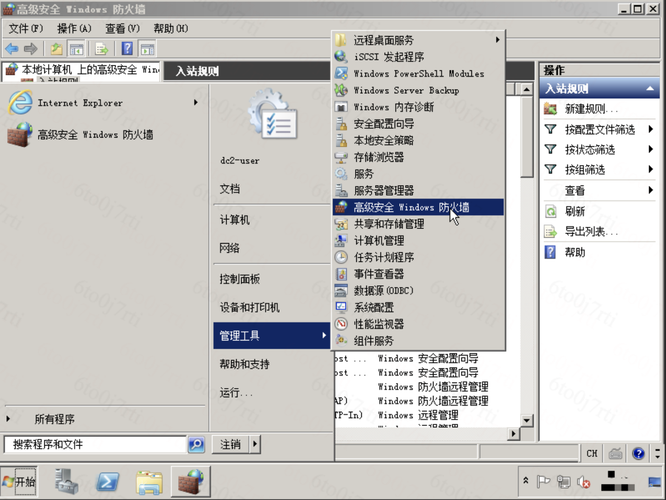Launch Windows Server Backup
666x500 pixels.
(x=418, y=90)
